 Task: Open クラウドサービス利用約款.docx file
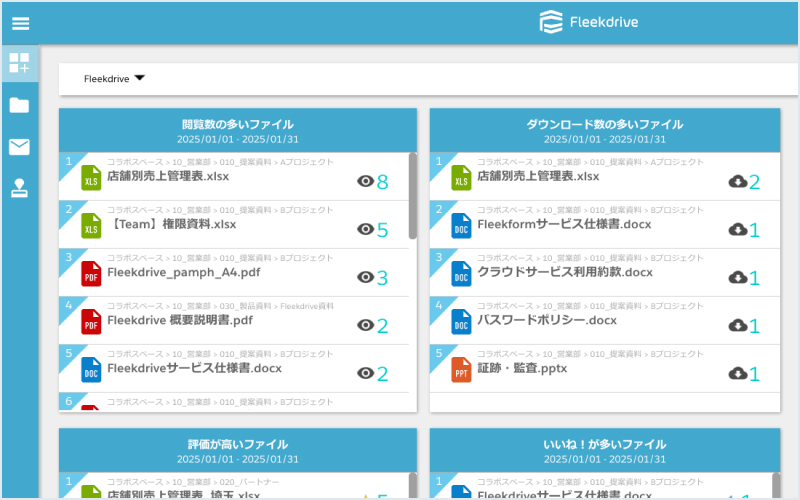click(x=565, y=272)
